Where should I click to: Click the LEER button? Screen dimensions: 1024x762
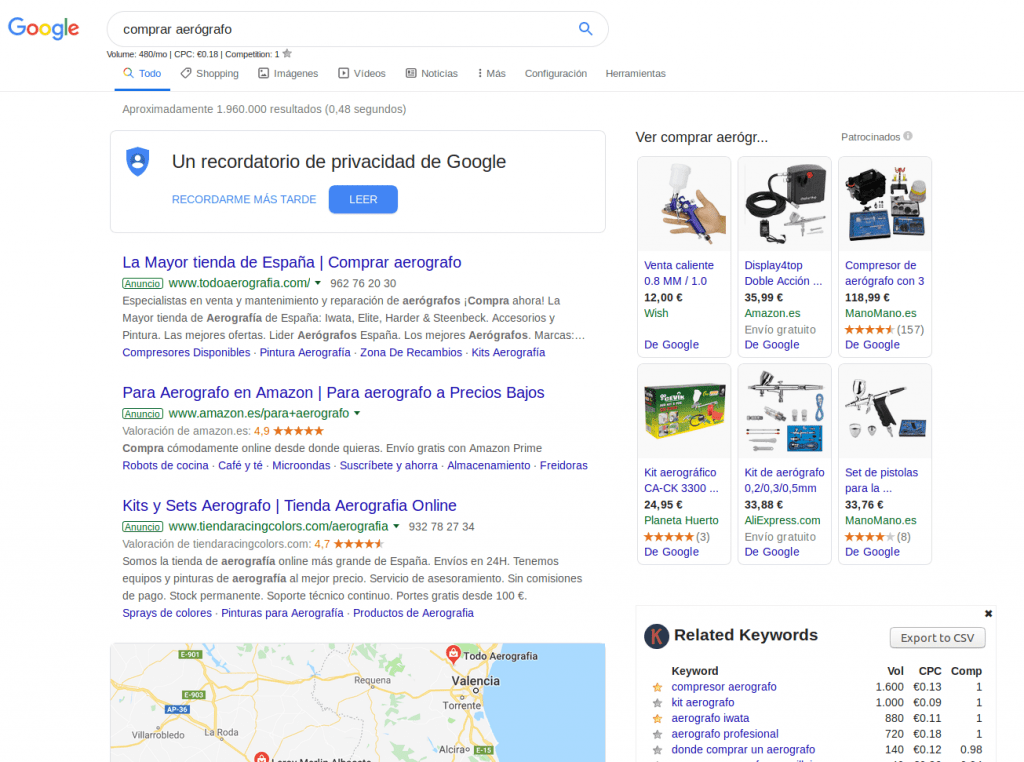363,199
